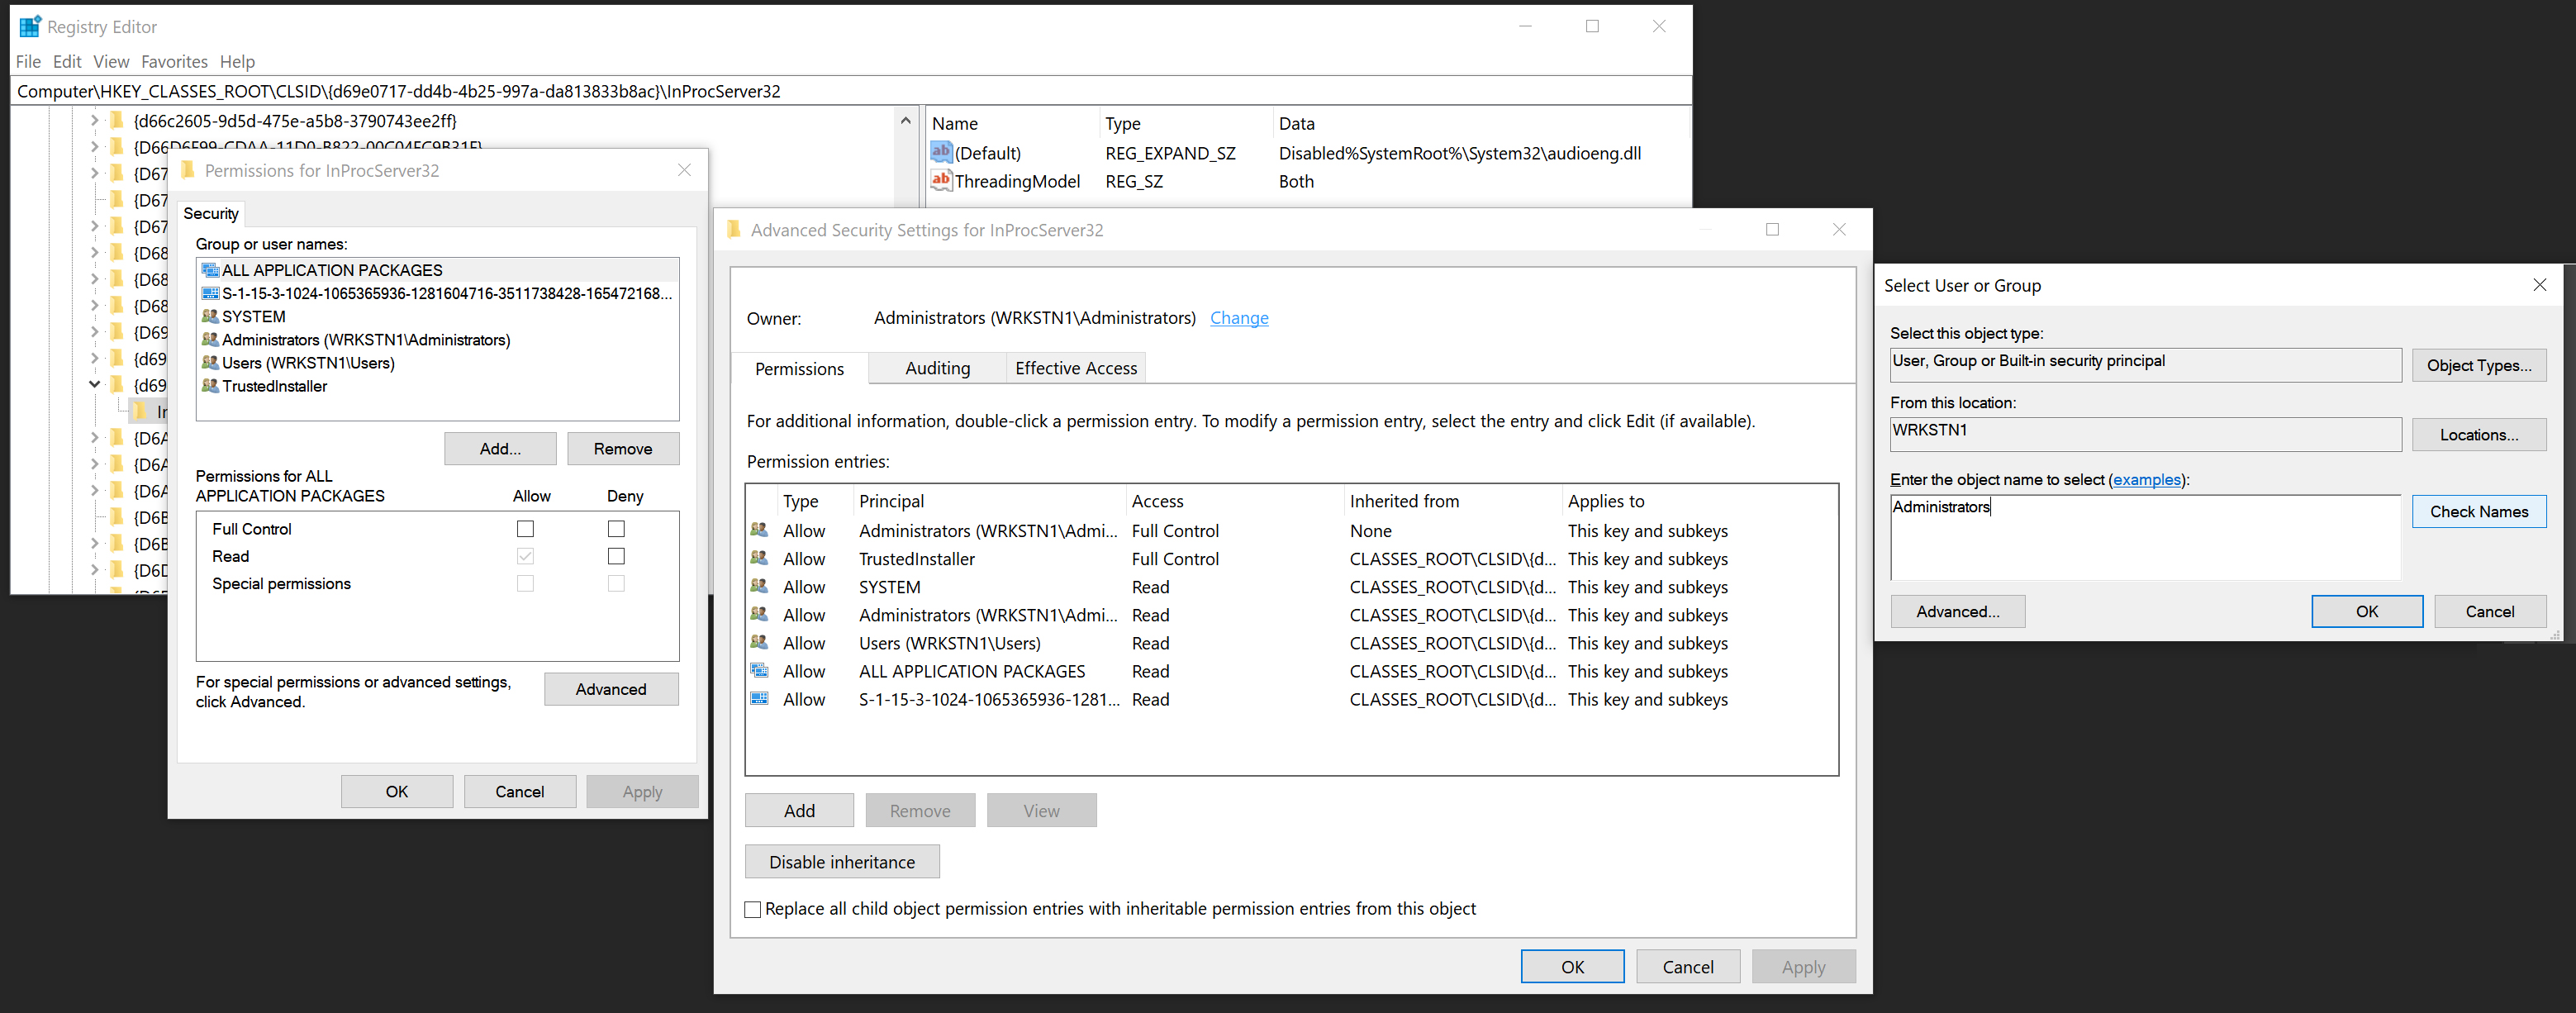
Task: Click Remove button under group or user names
Action: (623, 448)
